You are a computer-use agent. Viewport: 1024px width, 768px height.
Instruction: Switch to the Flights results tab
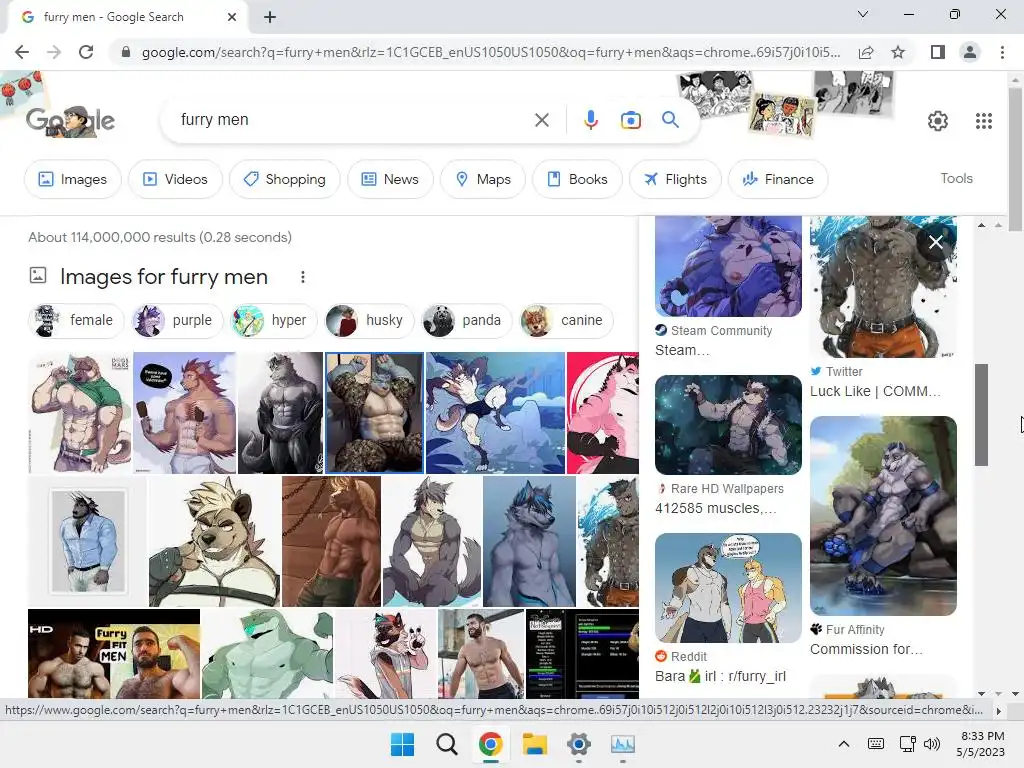coord(675,179)
